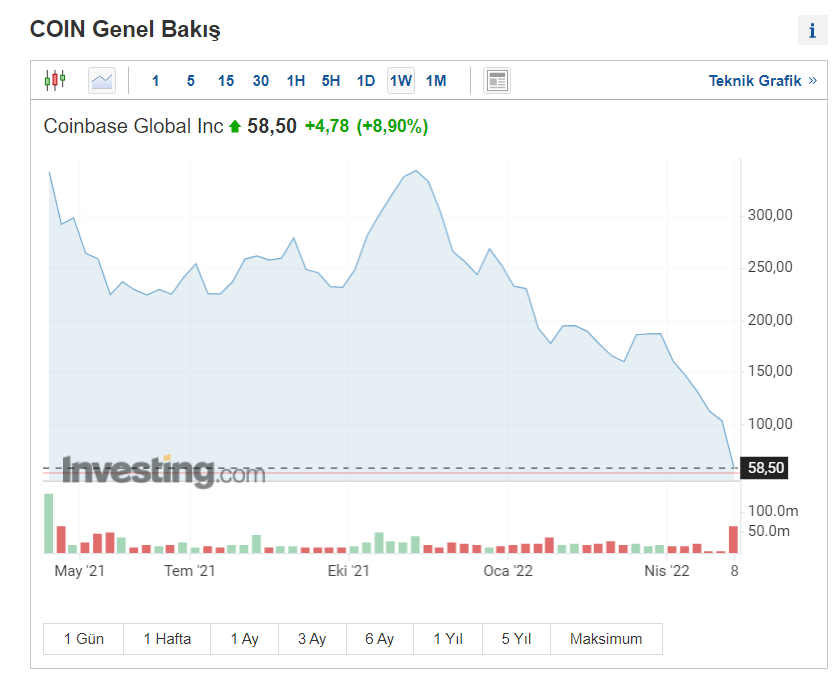Viewport: 840px width, 687px height.
Task: Open the news overlay icon in toolbar
Action: (497, 81)
